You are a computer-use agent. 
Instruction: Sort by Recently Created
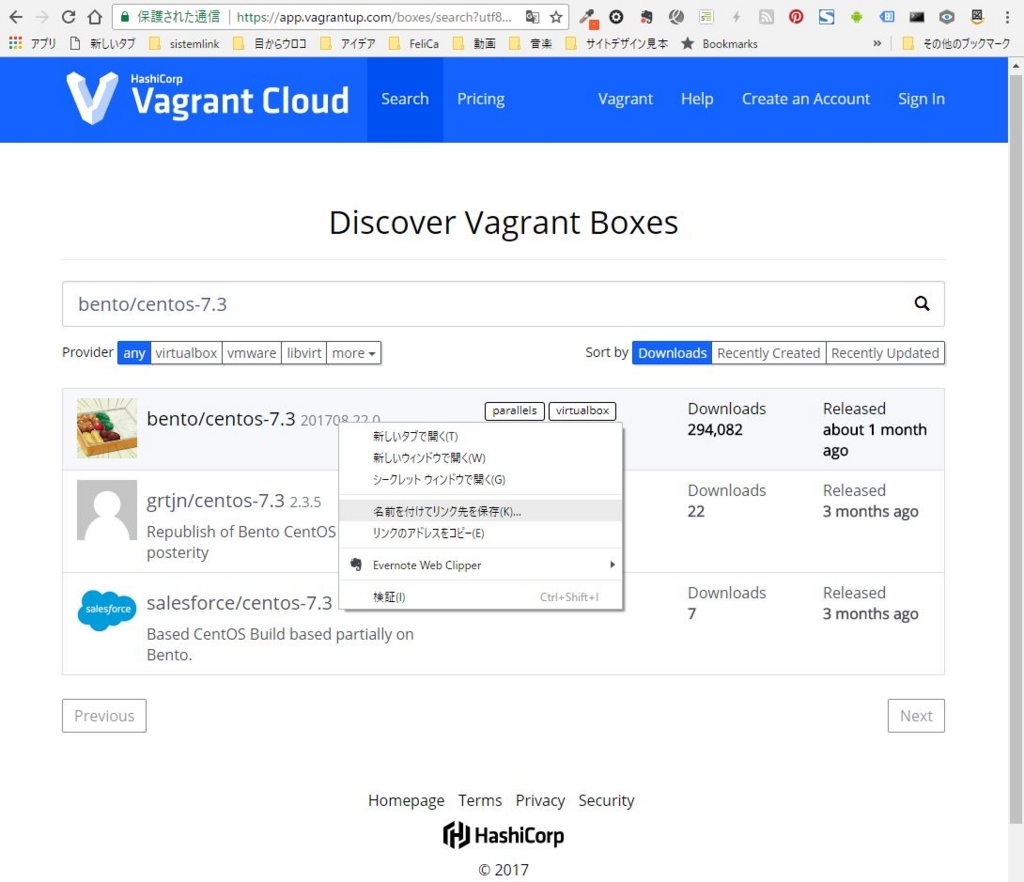click(x=769, y=353)
